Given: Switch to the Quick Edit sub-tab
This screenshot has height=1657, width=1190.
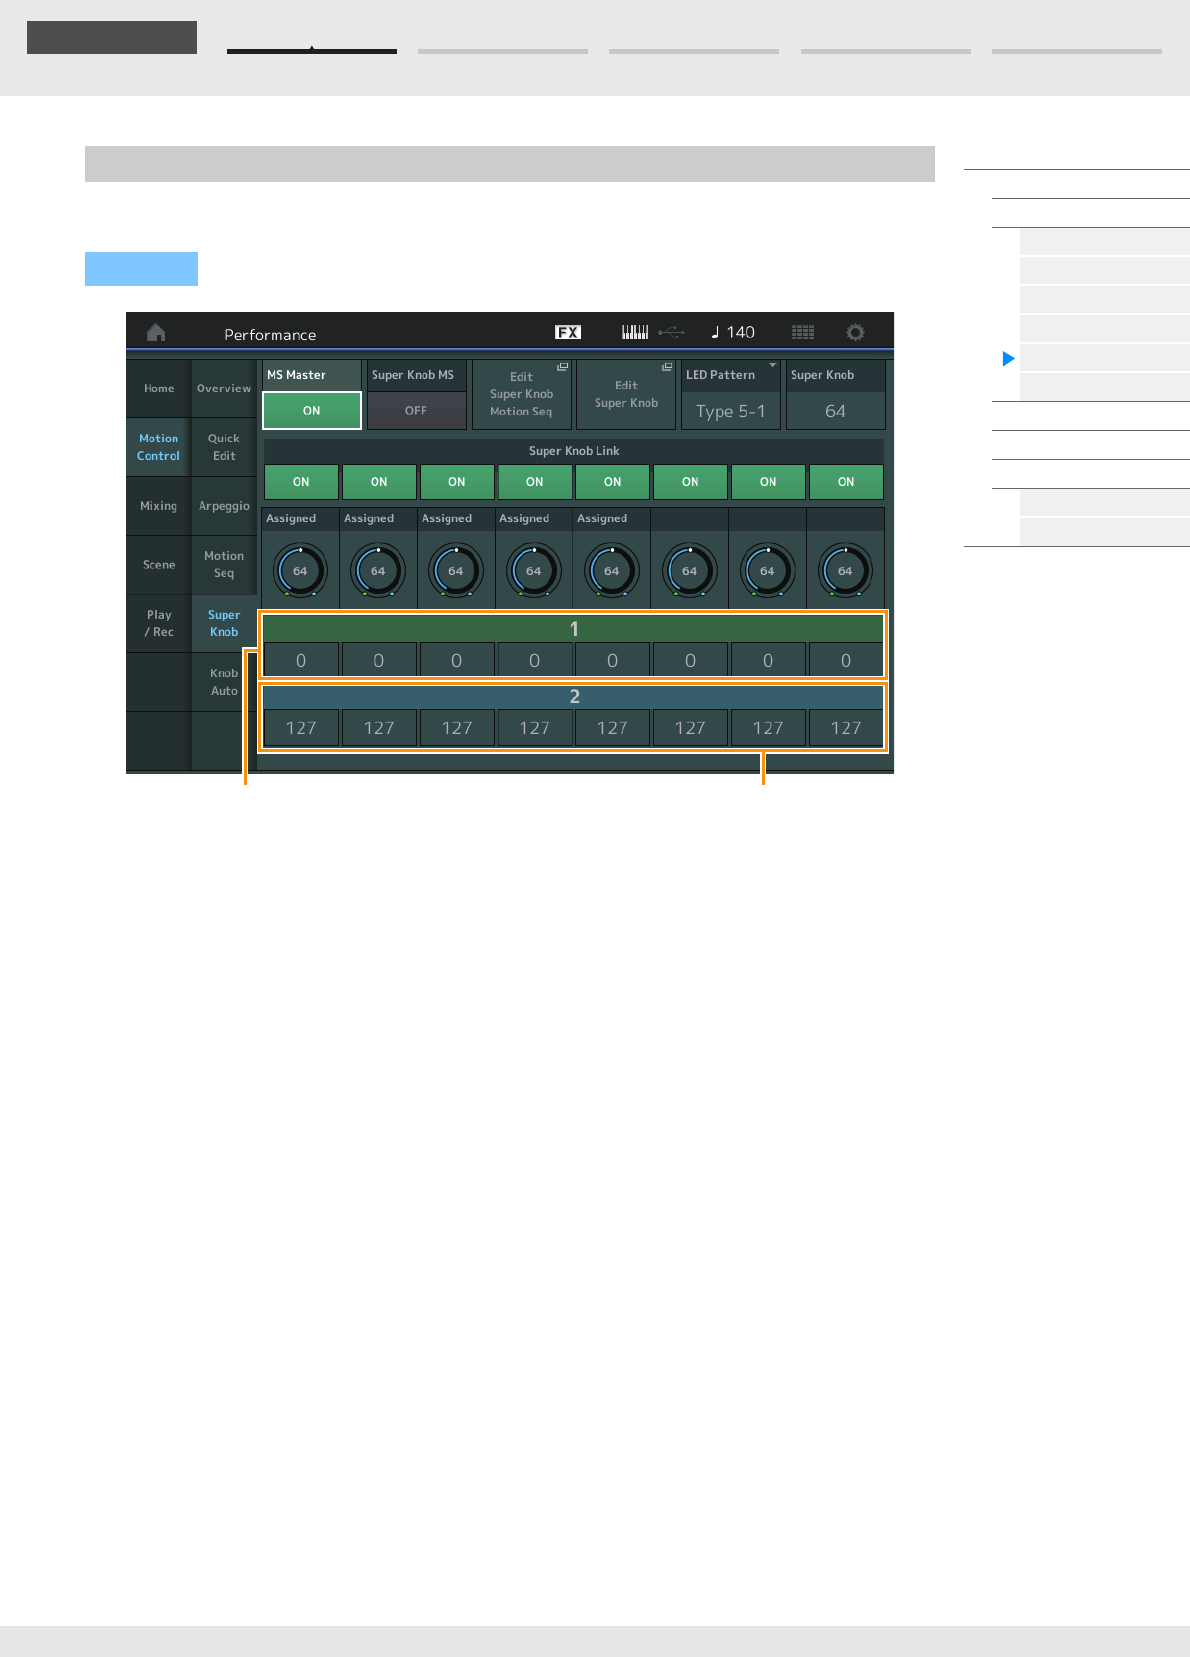Looking at the screenshot, I should pos(224,447).
